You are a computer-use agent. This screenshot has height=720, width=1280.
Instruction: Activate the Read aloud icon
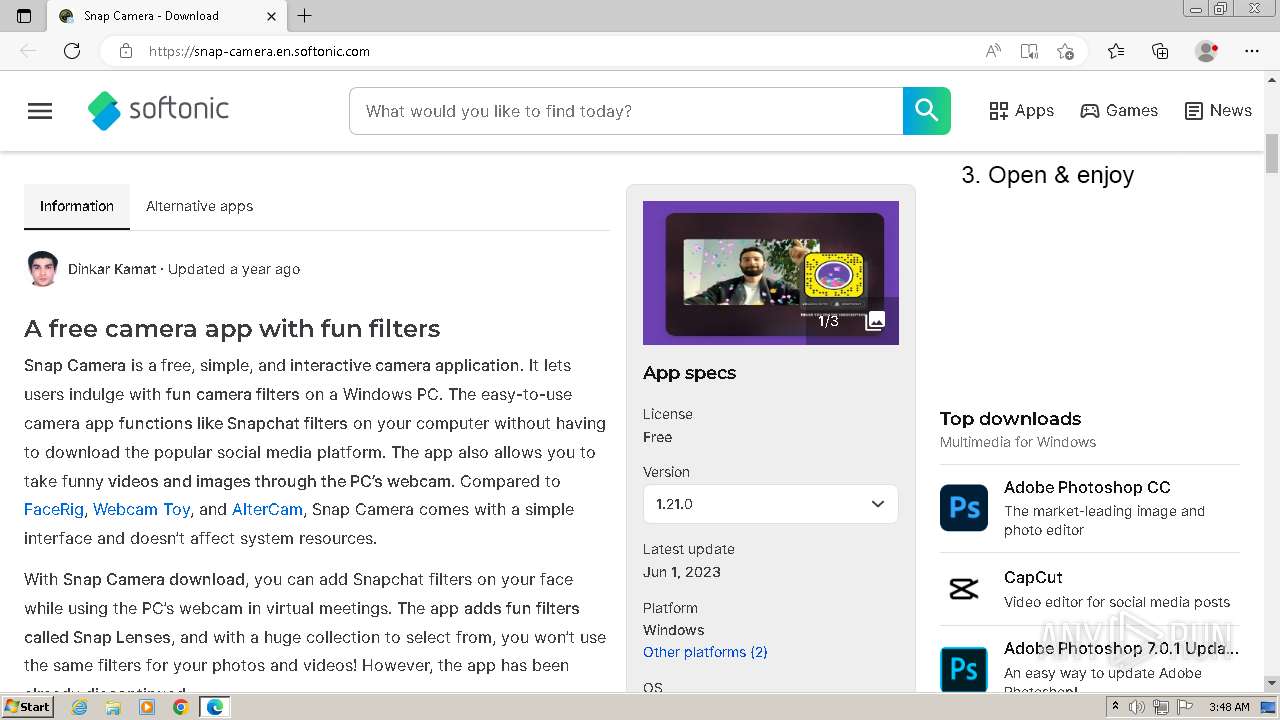[x=993, y=51]
